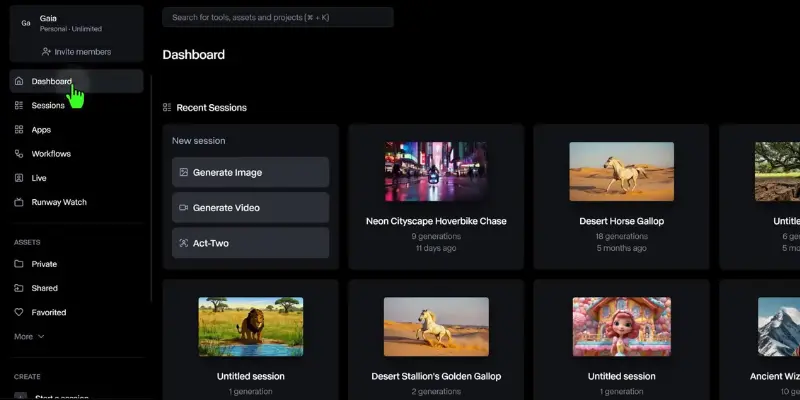Click the Generate Video camera icon

point(184,208)
